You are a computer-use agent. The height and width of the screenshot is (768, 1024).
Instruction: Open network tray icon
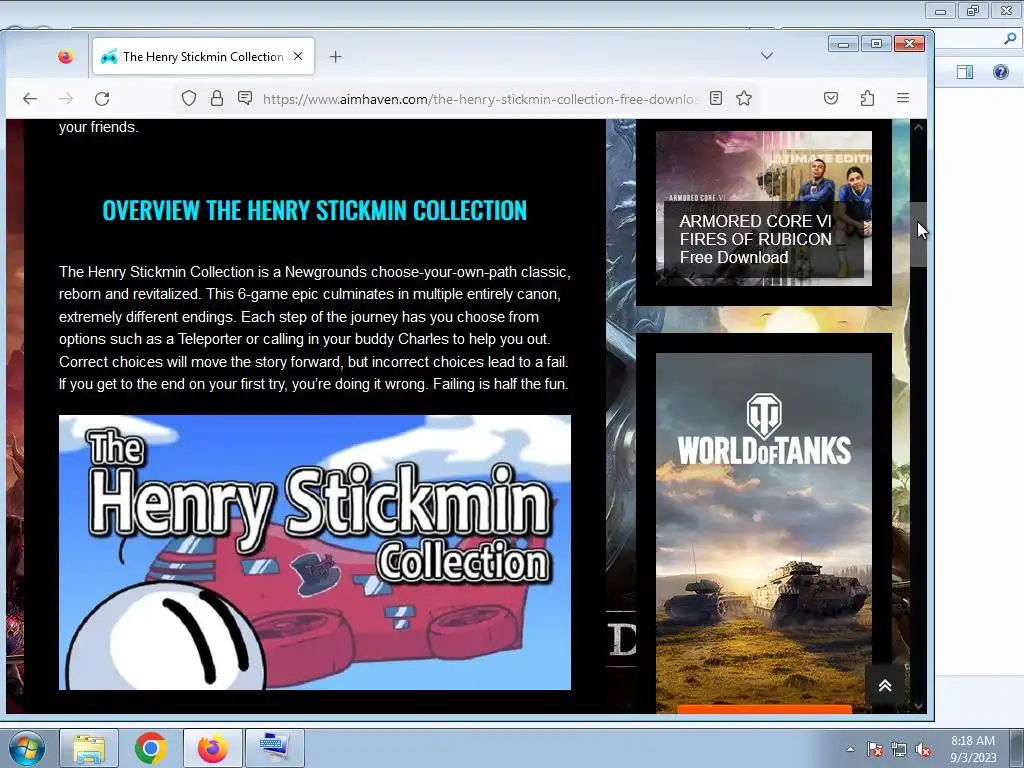pos(899,749)
